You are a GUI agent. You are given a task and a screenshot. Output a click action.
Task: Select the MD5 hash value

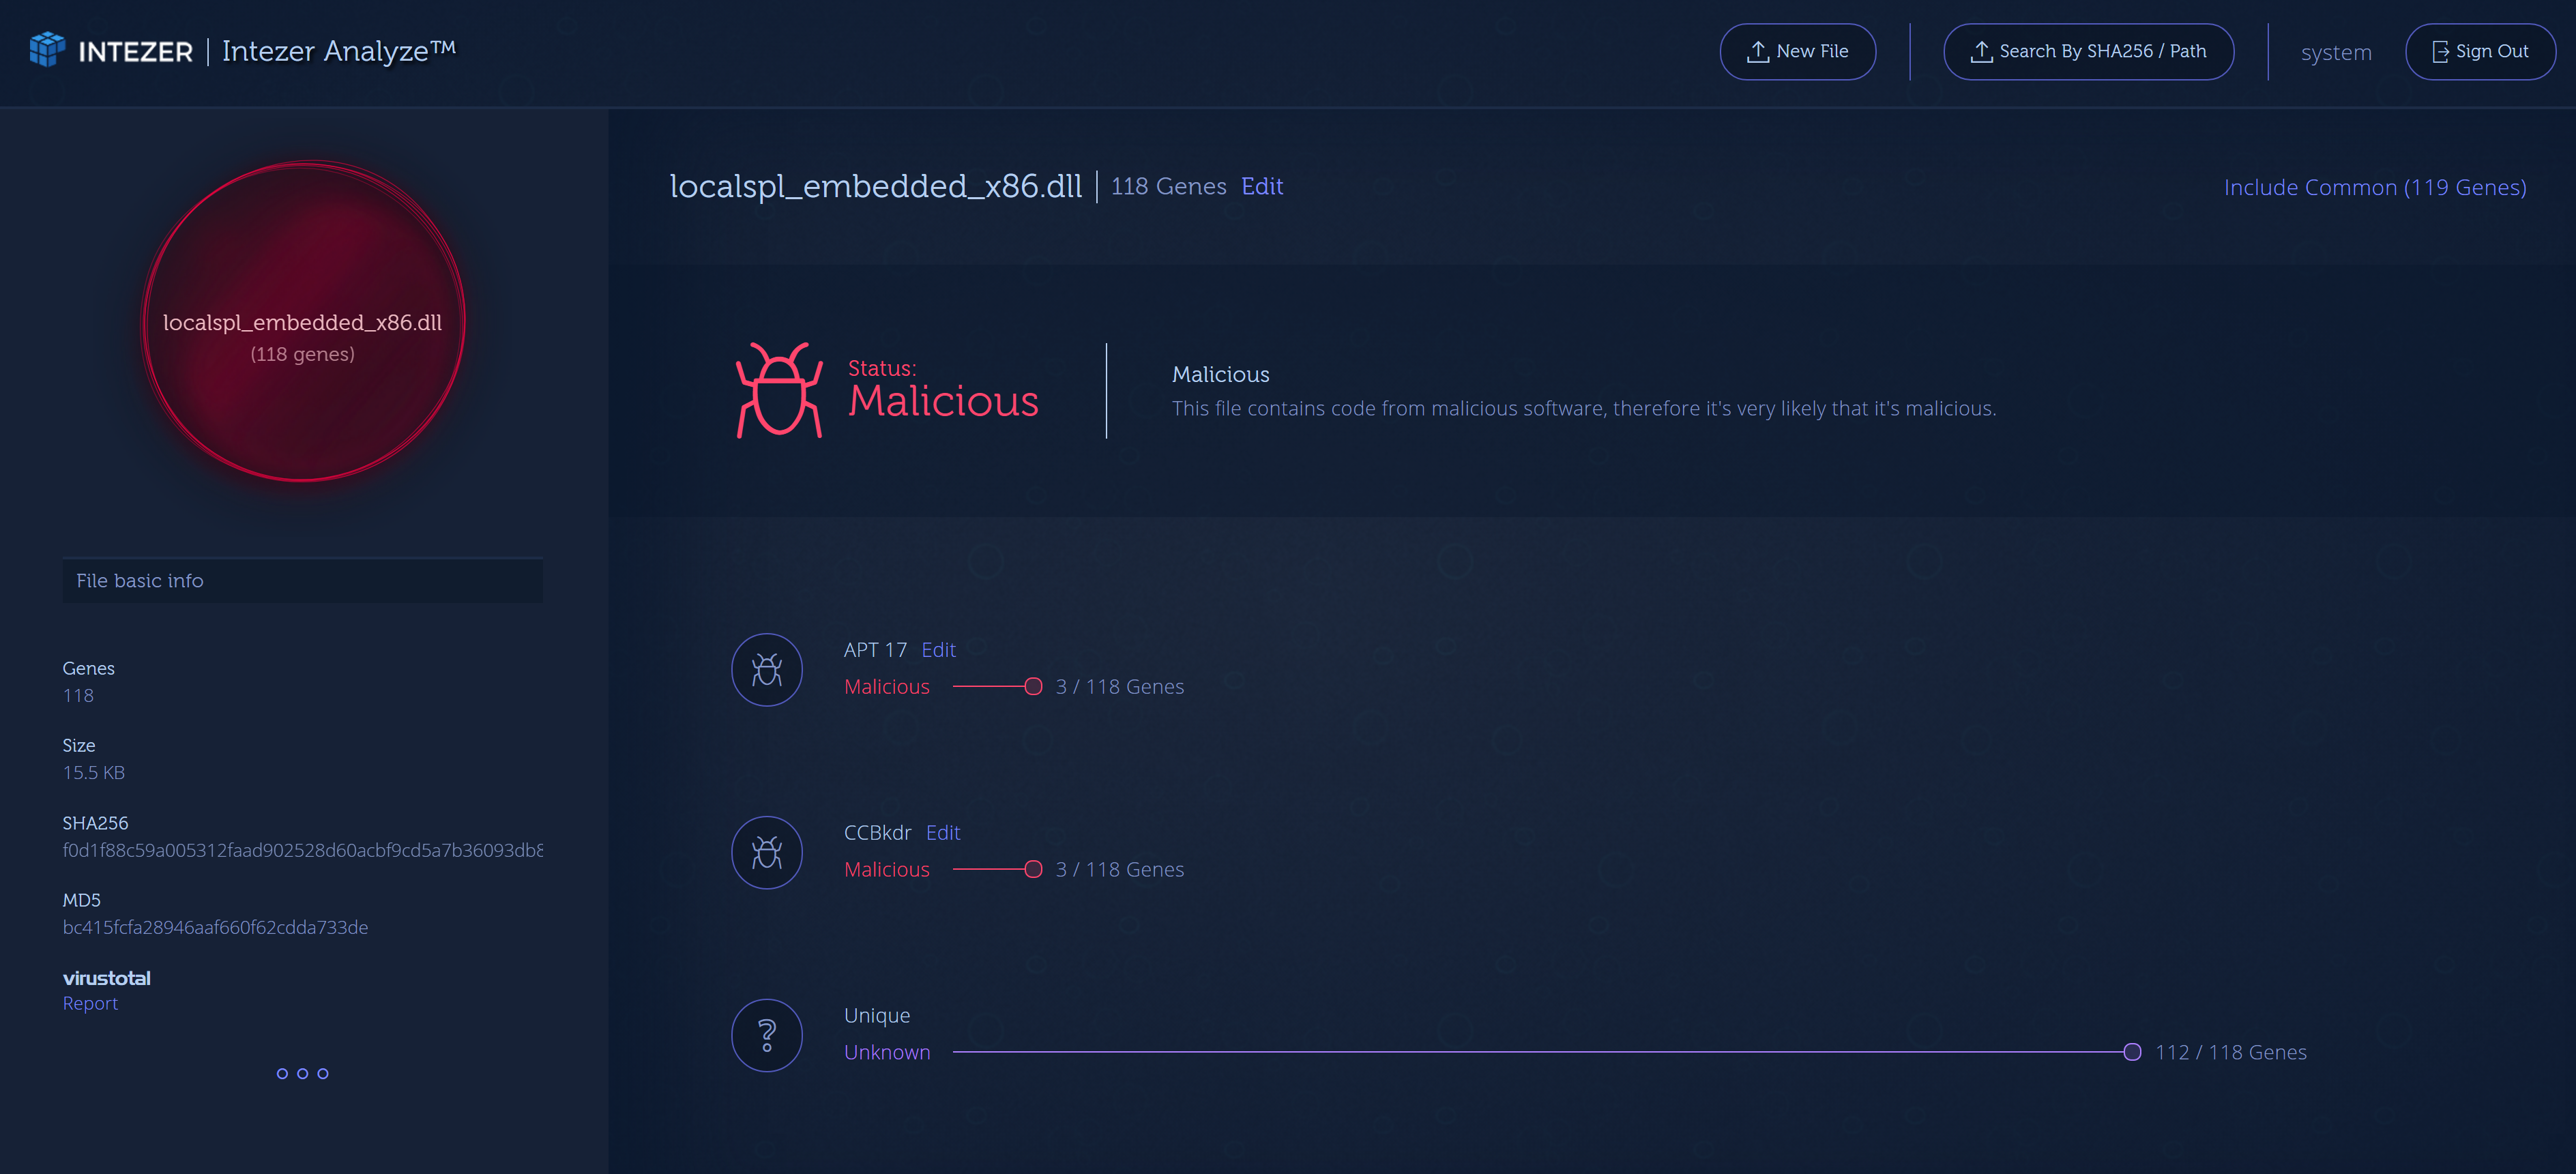(x=215, y=927)
